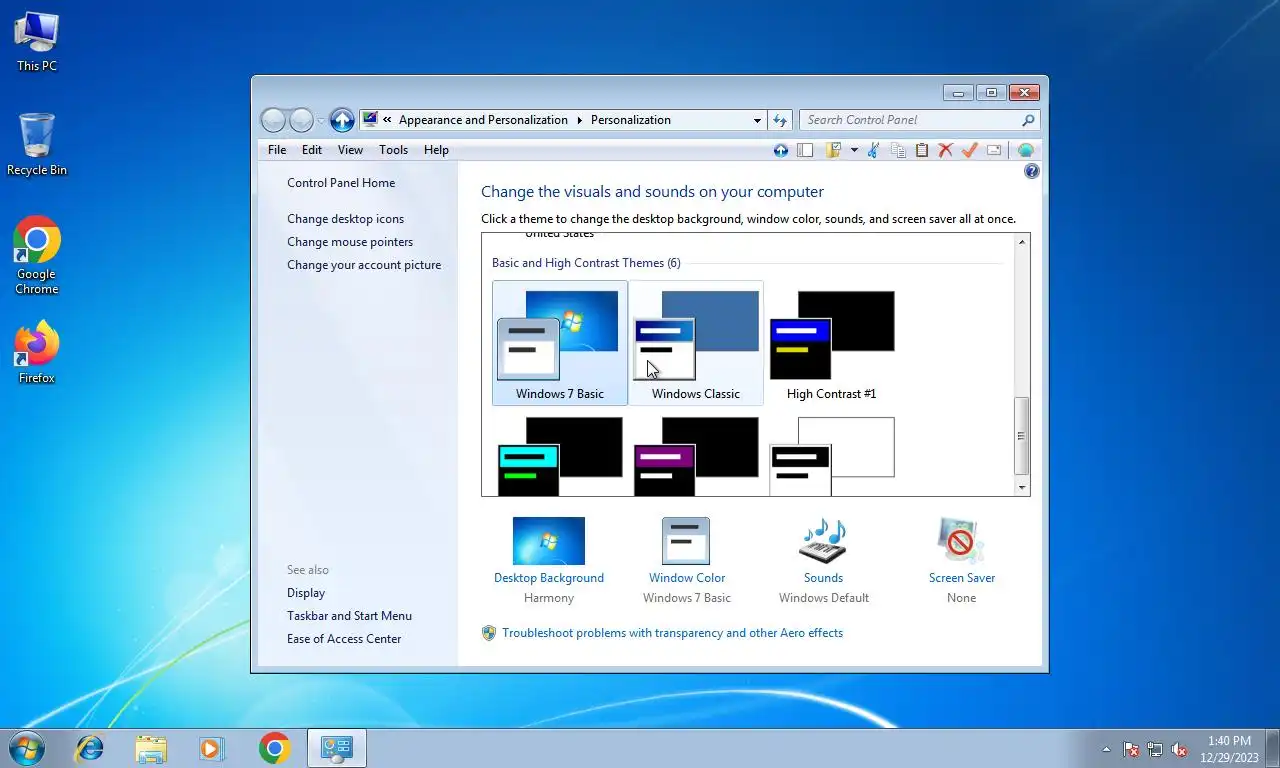The height and width of the screenshot is (768, 1280).
Task: Open the Edit menu
Action: coord(312,150)
